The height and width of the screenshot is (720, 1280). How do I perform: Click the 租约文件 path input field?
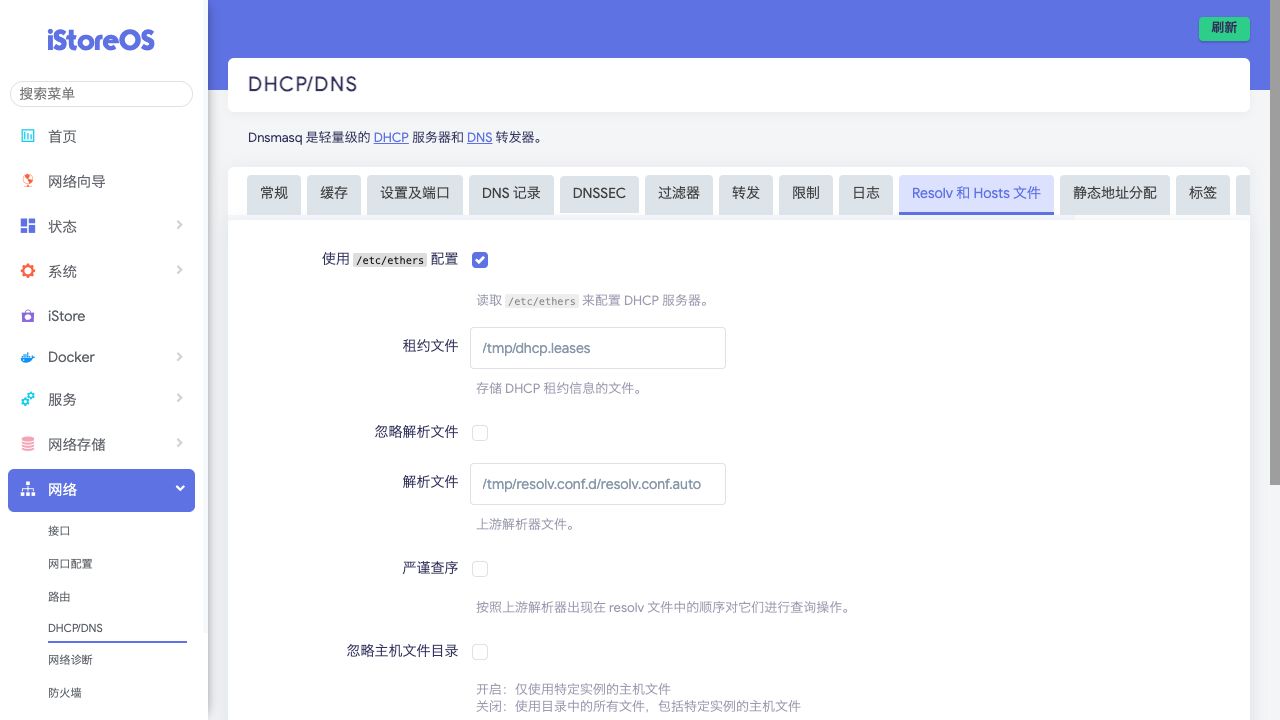[x=597, y=348]
